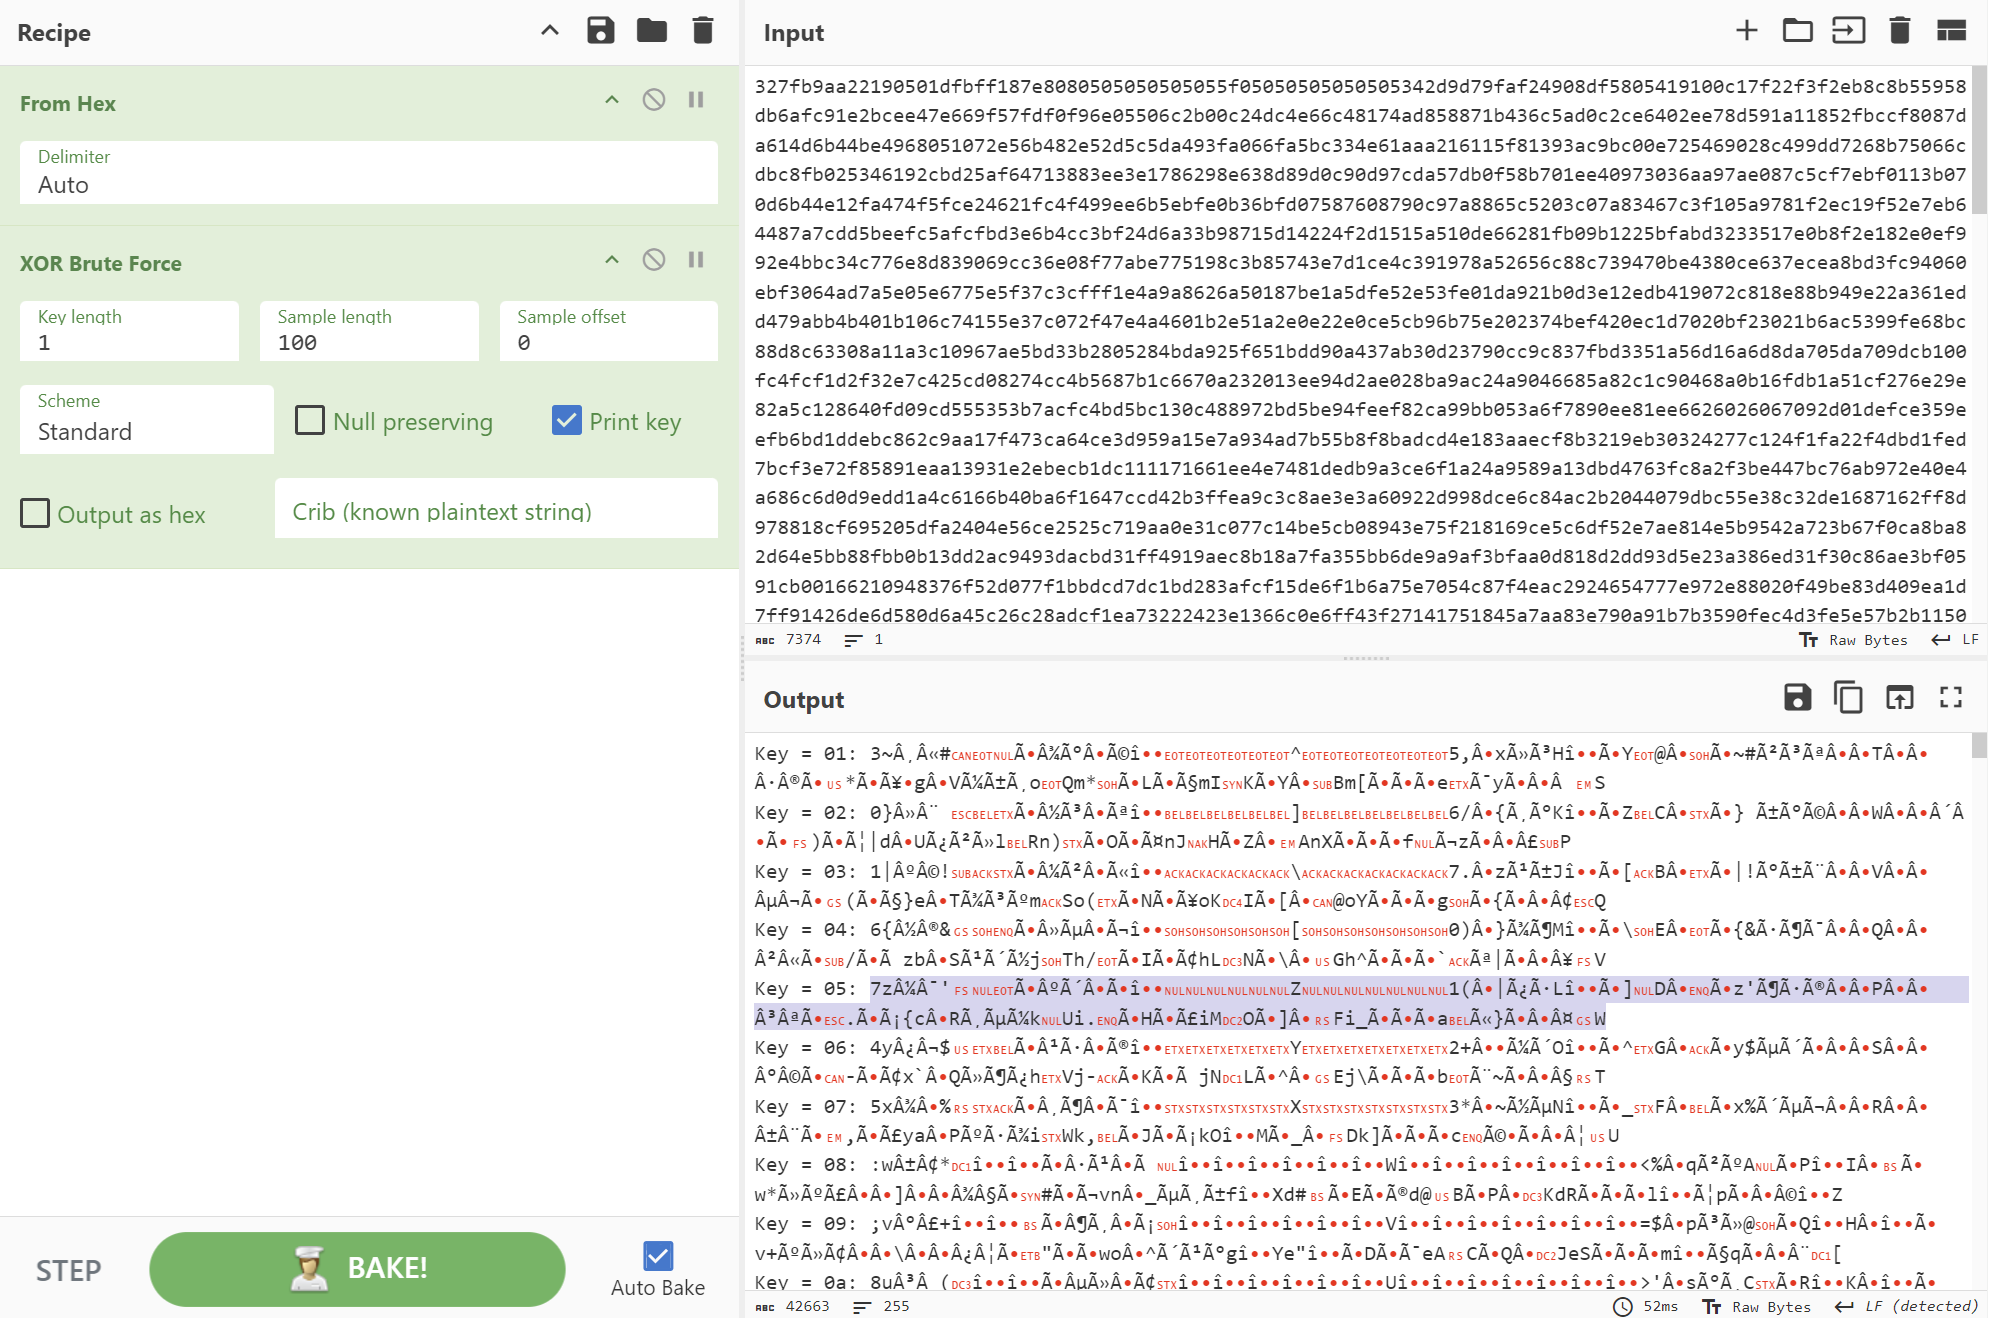The height and width of the screenshot is (1318, 1998).
Task: Maximise the output pane
Action: click(1950, 697)
